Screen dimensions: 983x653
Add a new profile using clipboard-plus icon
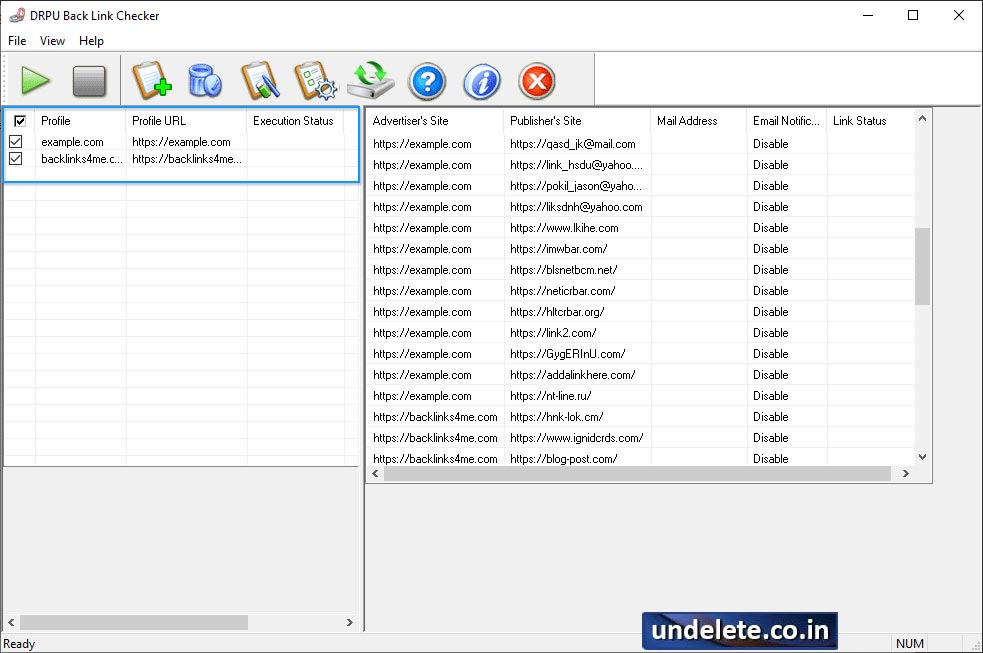pyautogui.click(x=152, y=81)
